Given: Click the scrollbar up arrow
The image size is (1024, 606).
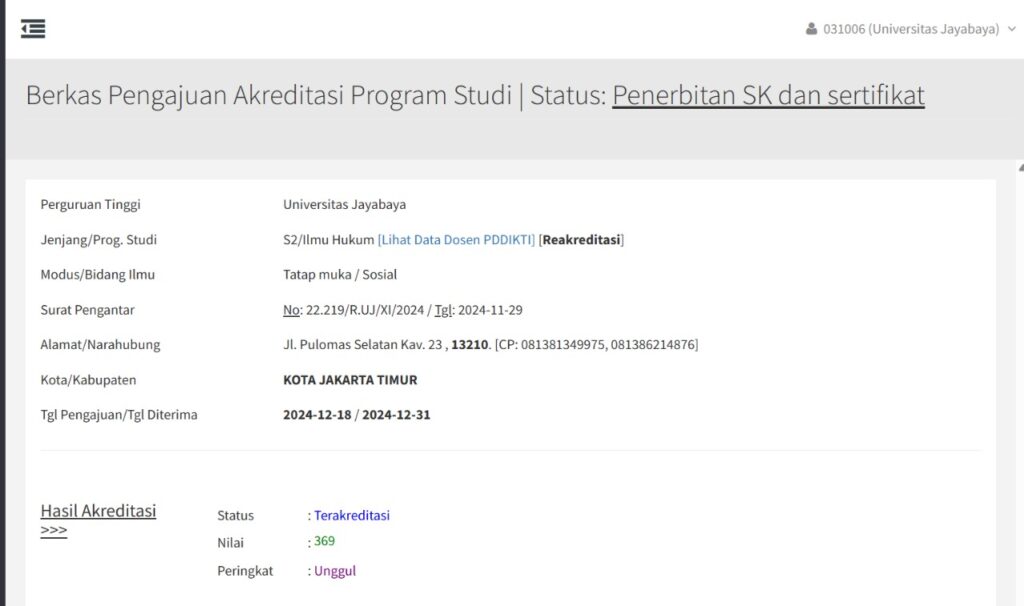Looking at the screenshot, I should (x=1019, y=166).
